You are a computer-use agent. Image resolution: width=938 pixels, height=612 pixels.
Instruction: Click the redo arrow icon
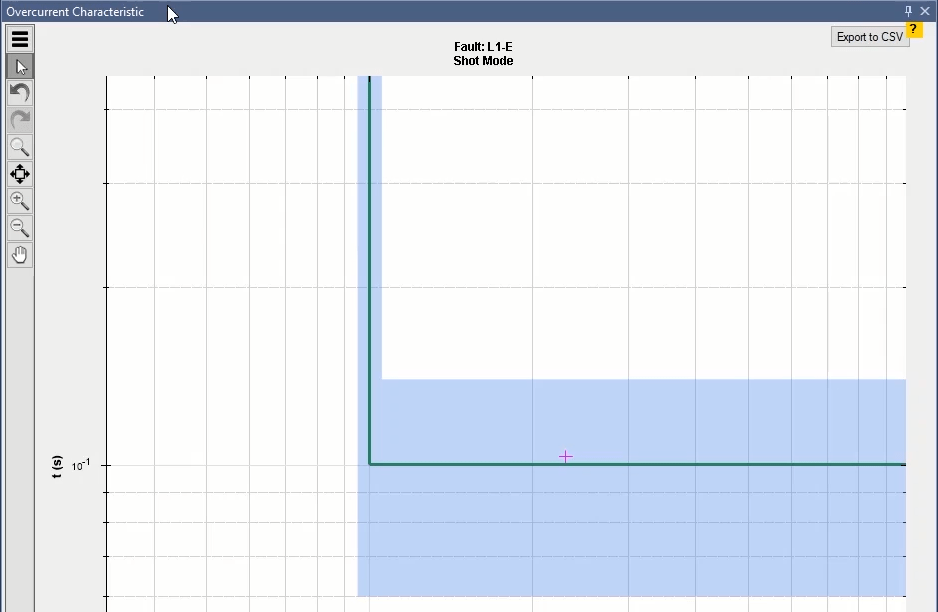tap(20, 120)
